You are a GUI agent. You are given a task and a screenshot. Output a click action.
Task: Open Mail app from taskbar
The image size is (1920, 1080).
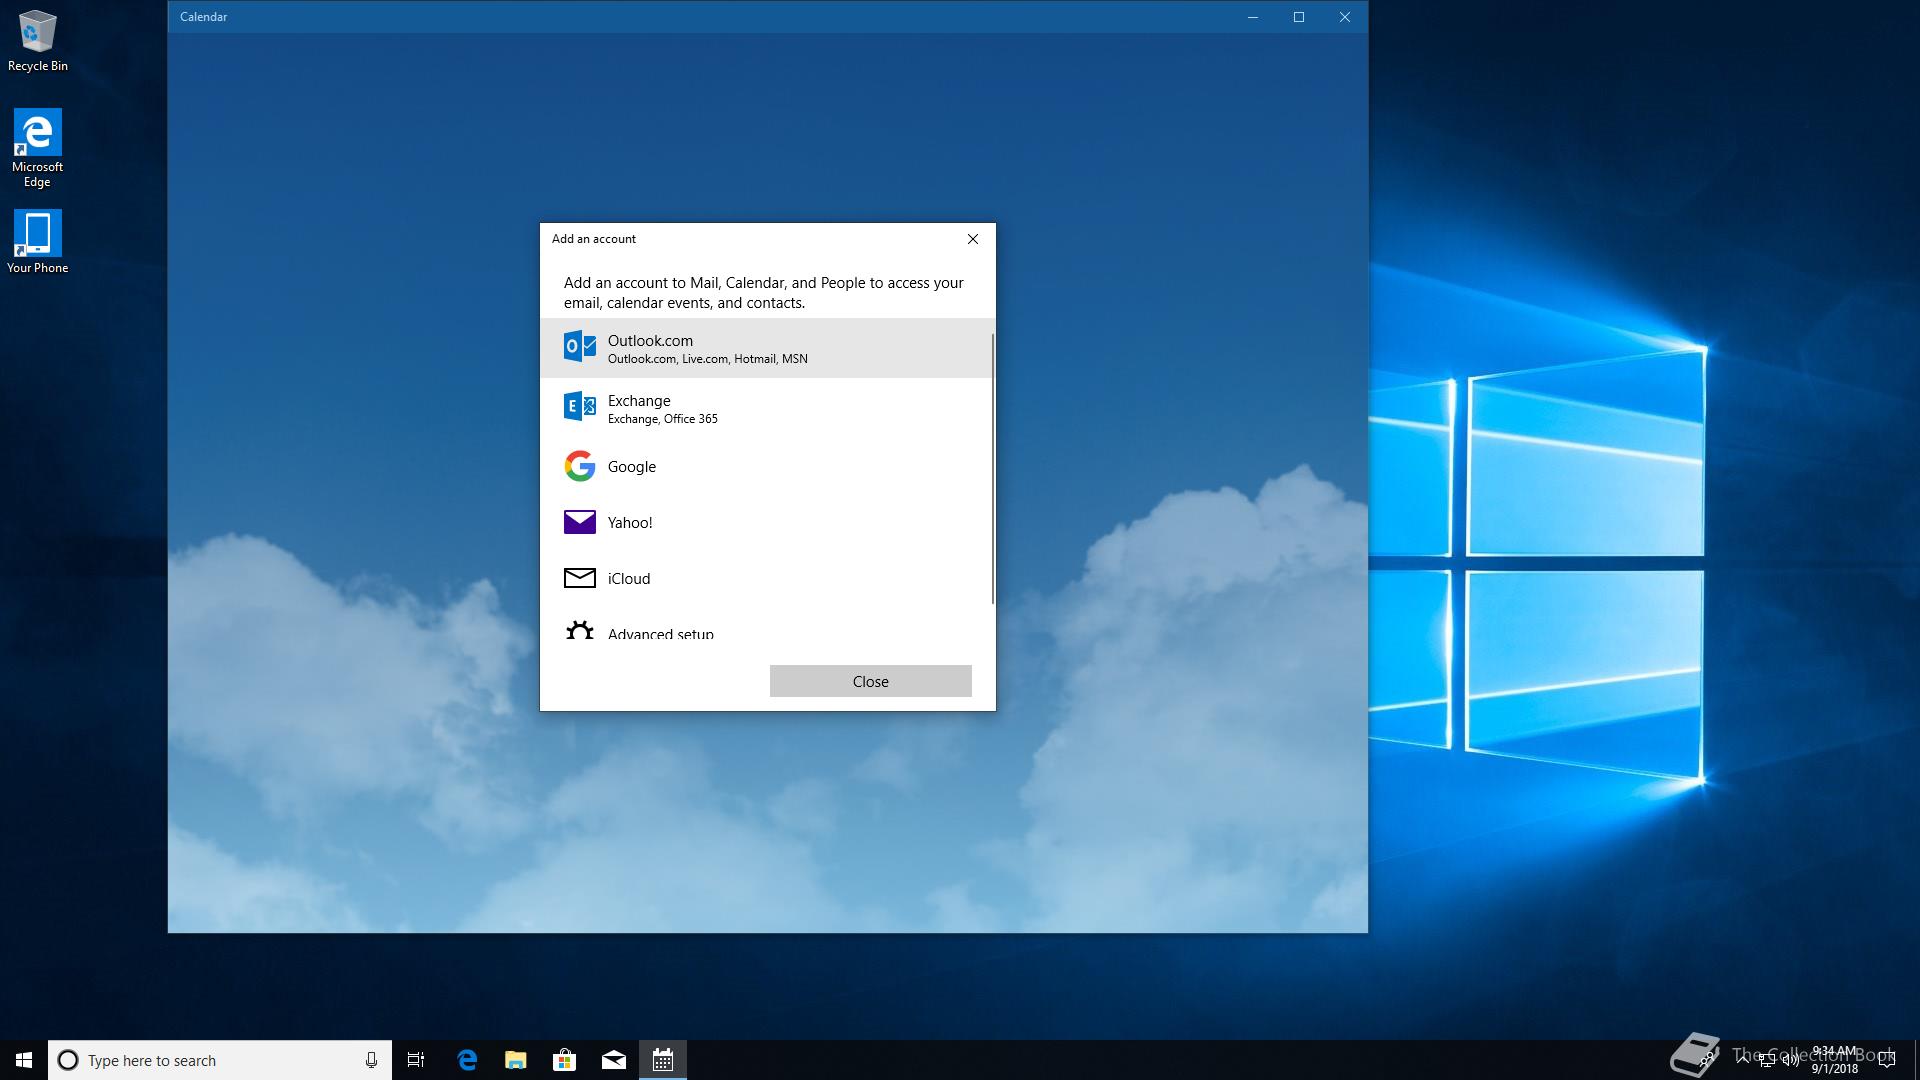tap(613, 1060)
